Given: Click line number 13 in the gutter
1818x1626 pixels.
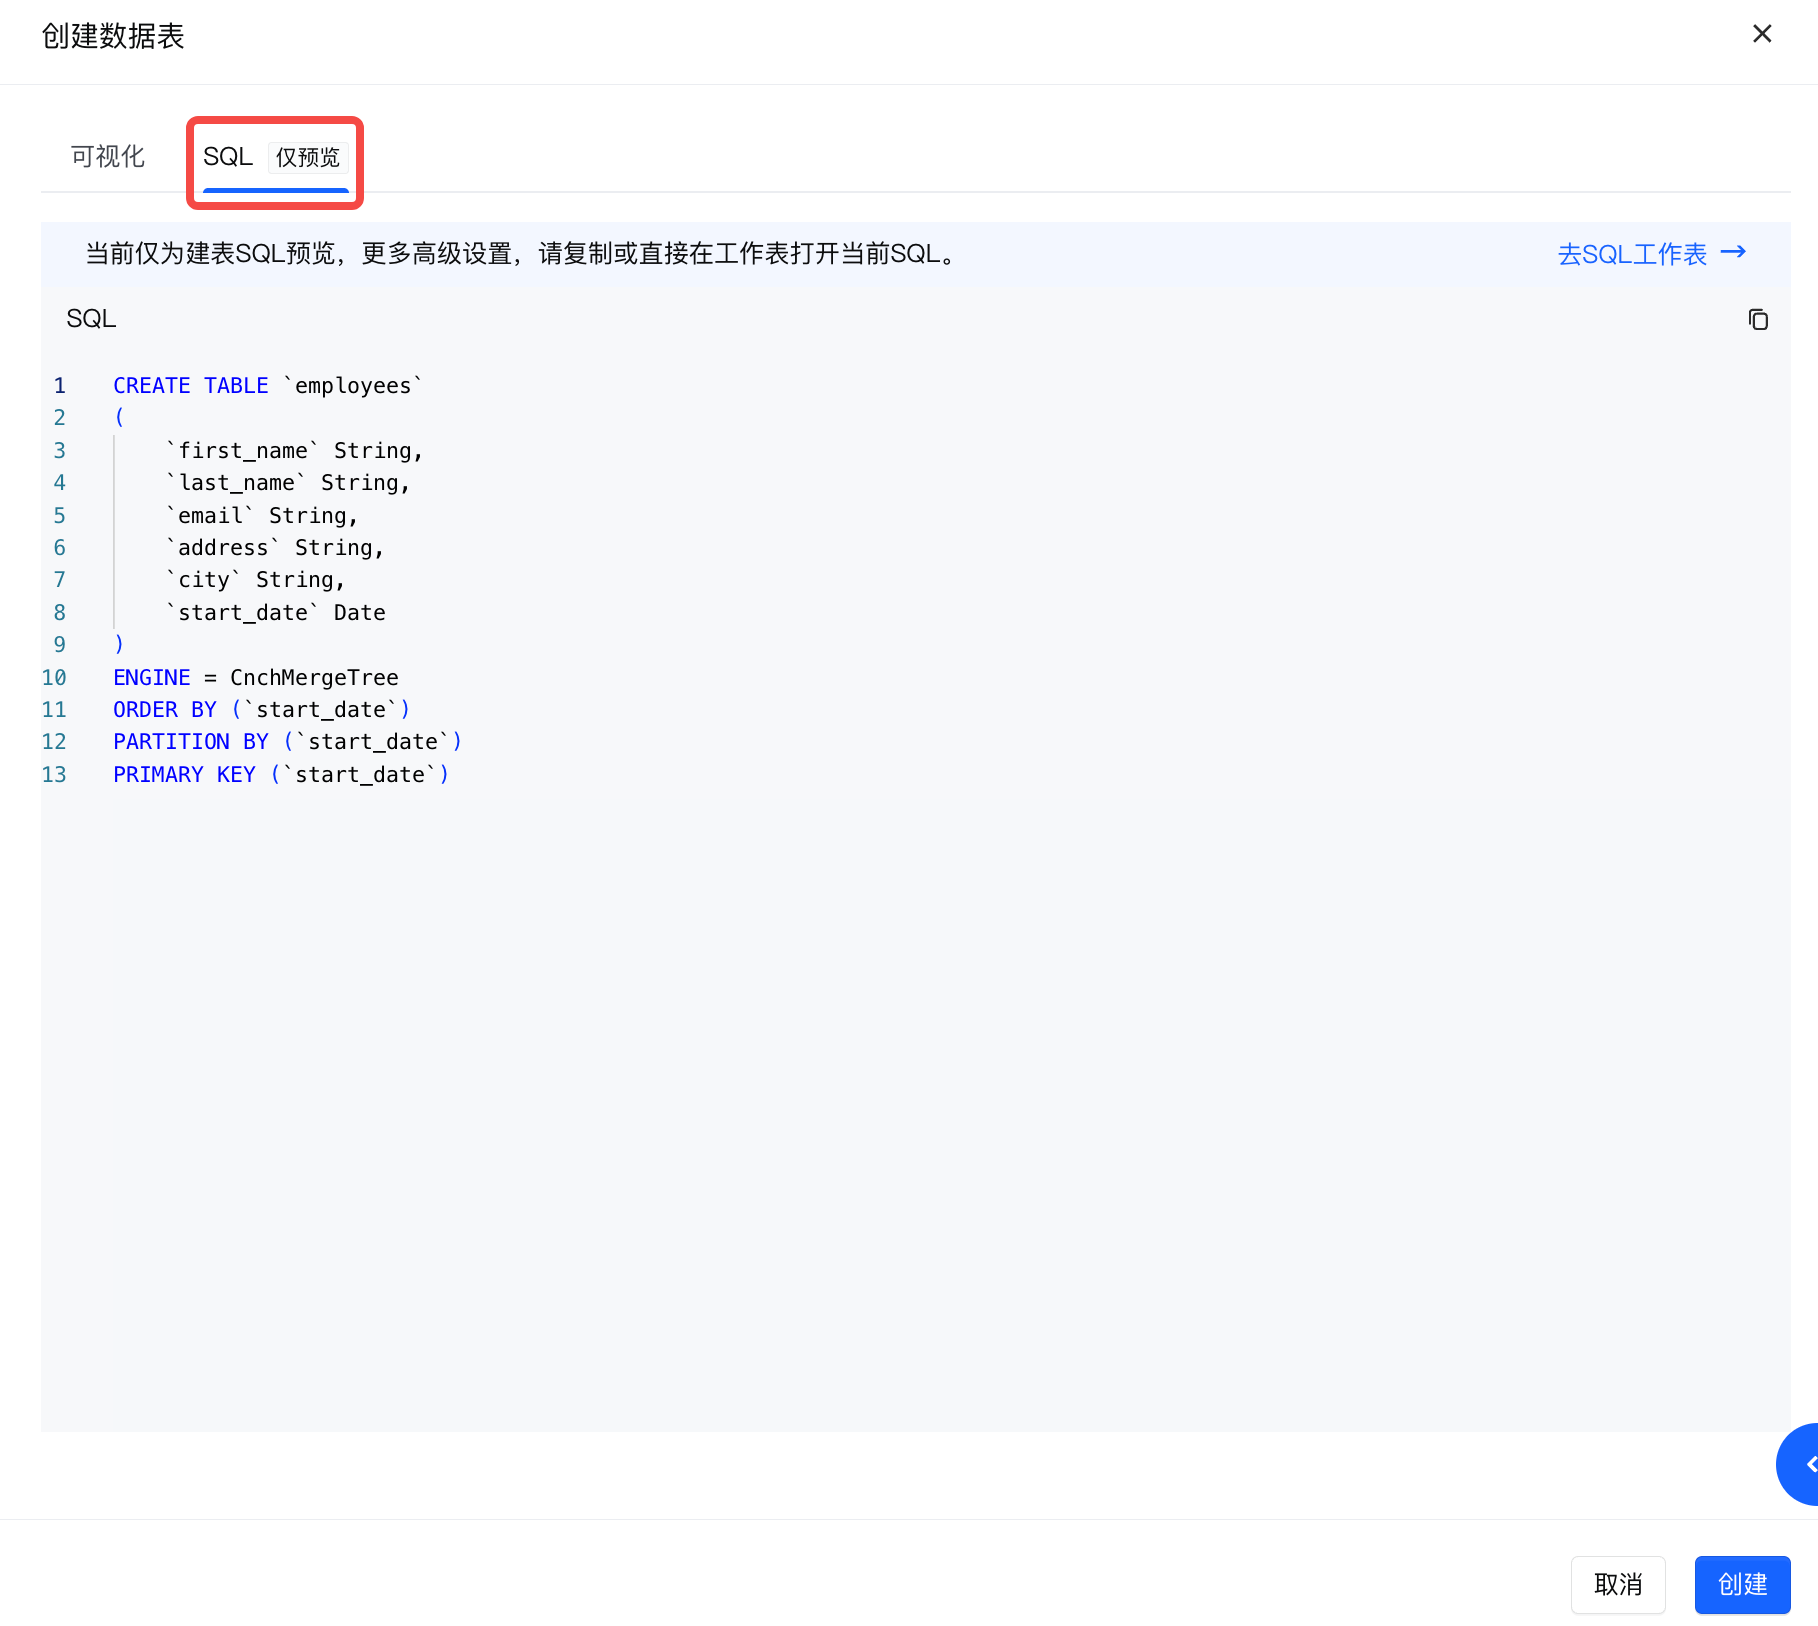Looking at the screenshot, I should (54, 775).
